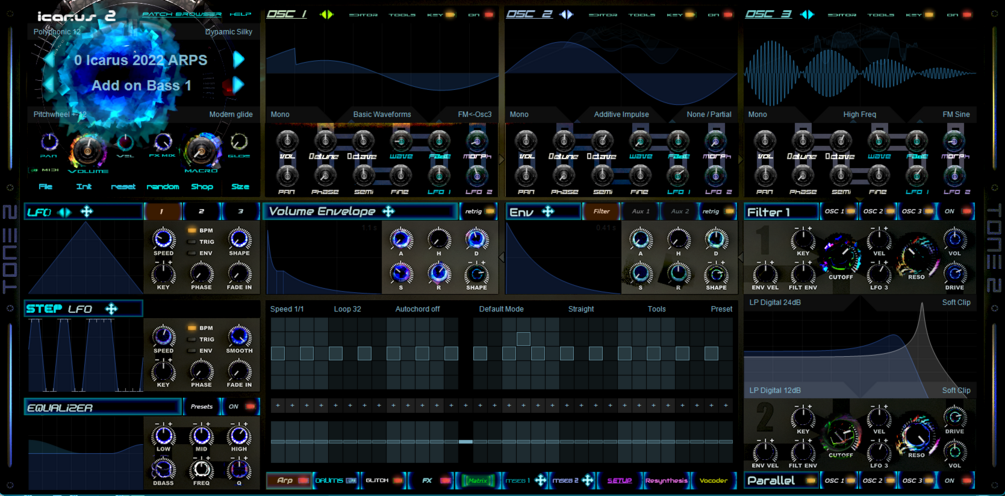Click the LFO SPEED knob
This screenshot has width=1005, height=496.
click(x=163, y=239)
